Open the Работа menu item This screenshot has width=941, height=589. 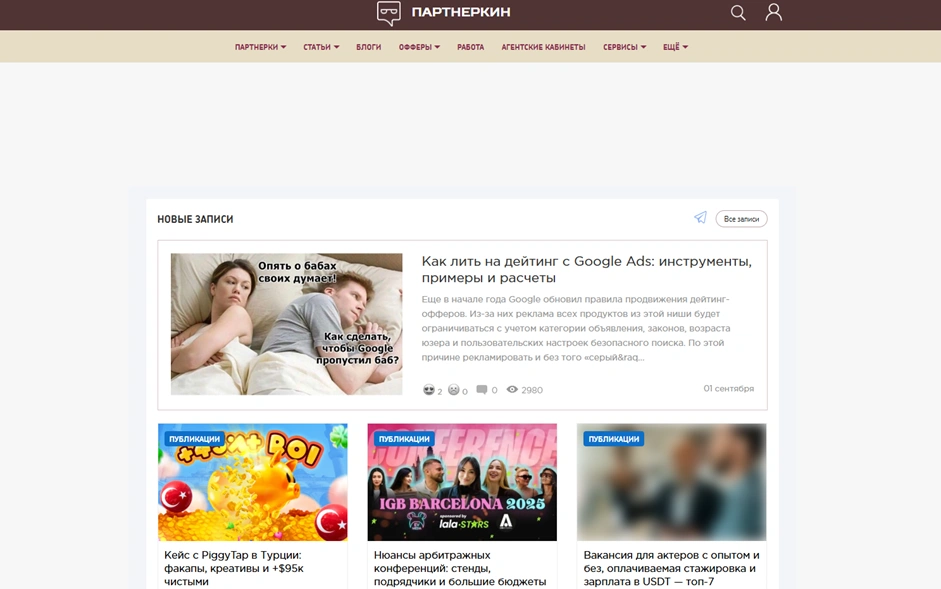click(x=470, y=47)
